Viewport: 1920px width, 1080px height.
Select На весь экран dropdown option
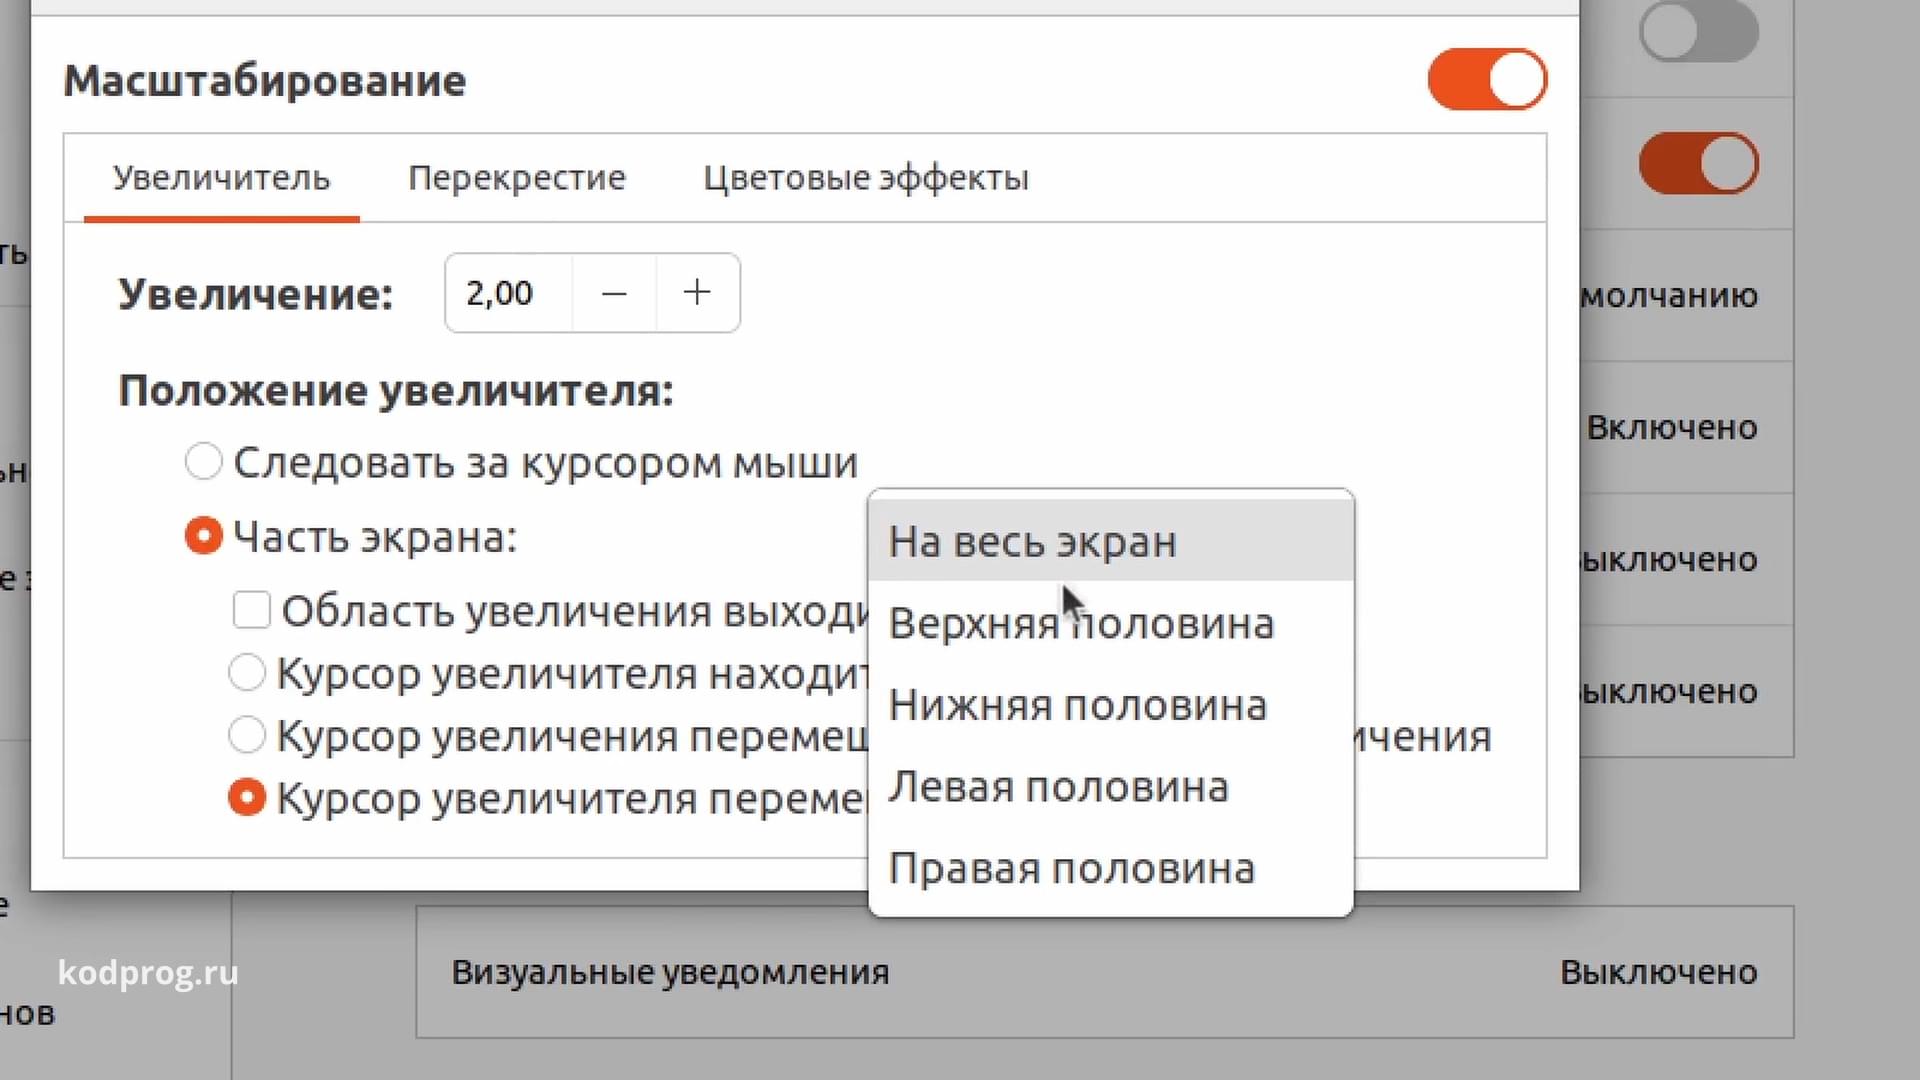tap(1033, 539)
